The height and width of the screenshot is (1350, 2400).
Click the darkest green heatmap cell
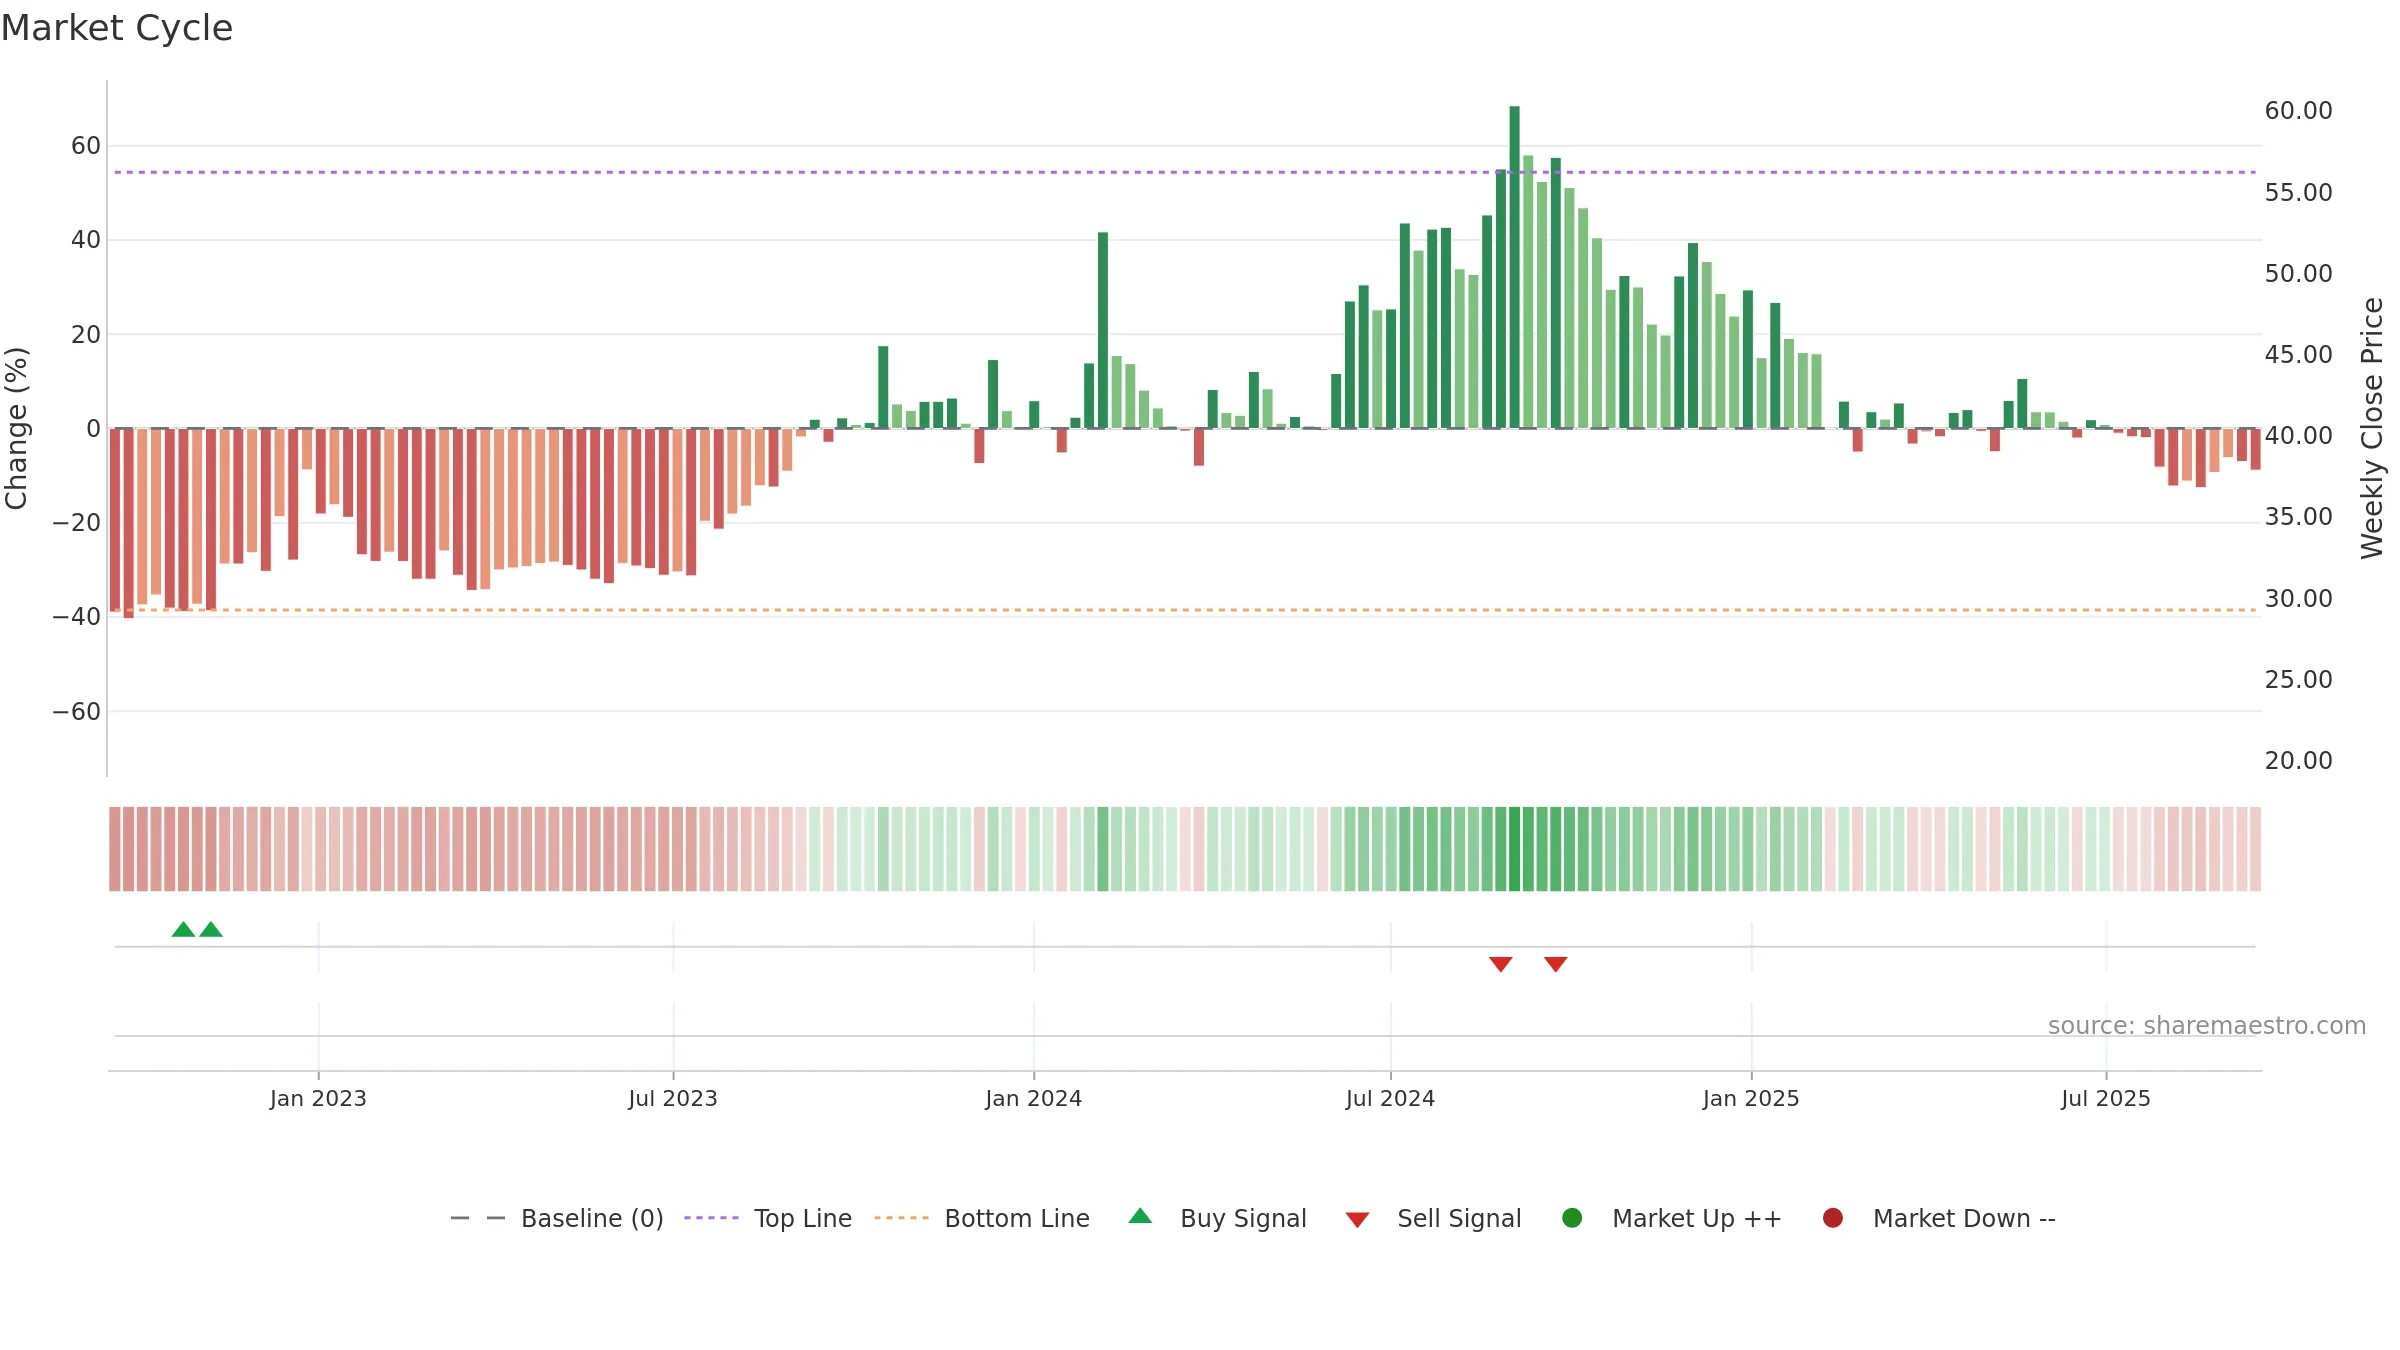tap(1514, 848)
